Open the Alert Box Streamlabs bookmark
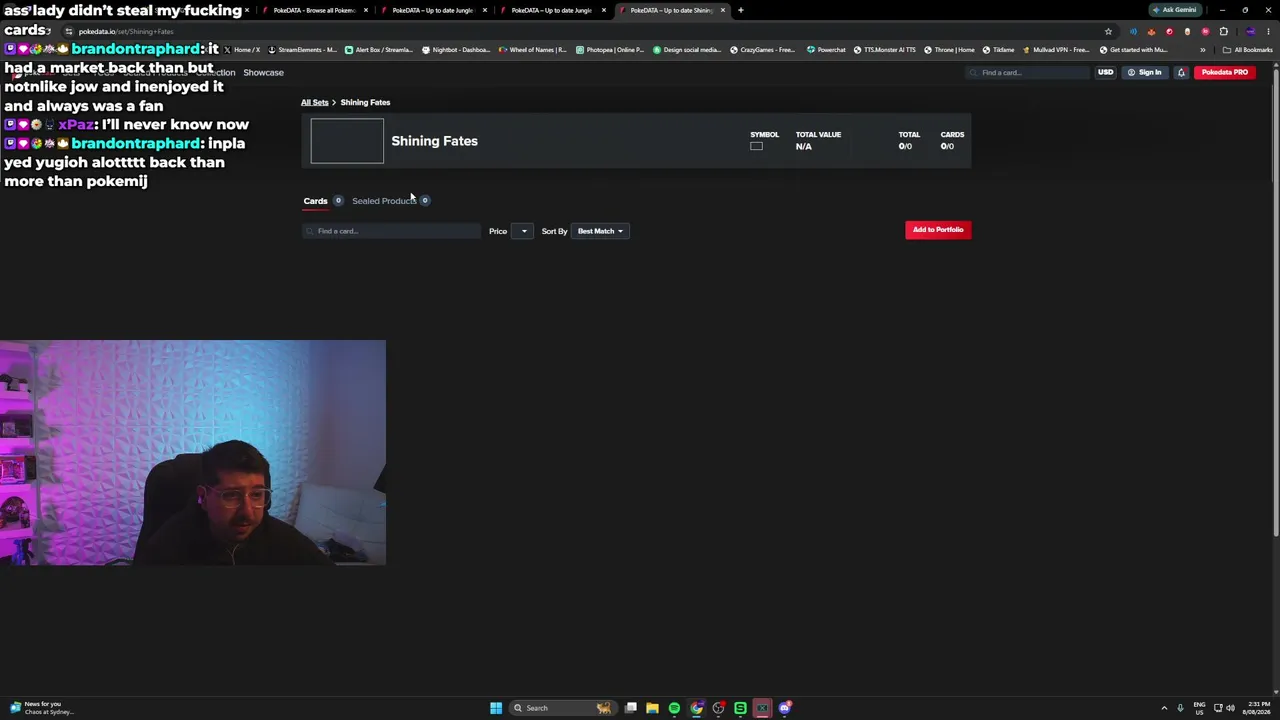The height and width of the screenshot is (720, 1280). tap(380, 50)
